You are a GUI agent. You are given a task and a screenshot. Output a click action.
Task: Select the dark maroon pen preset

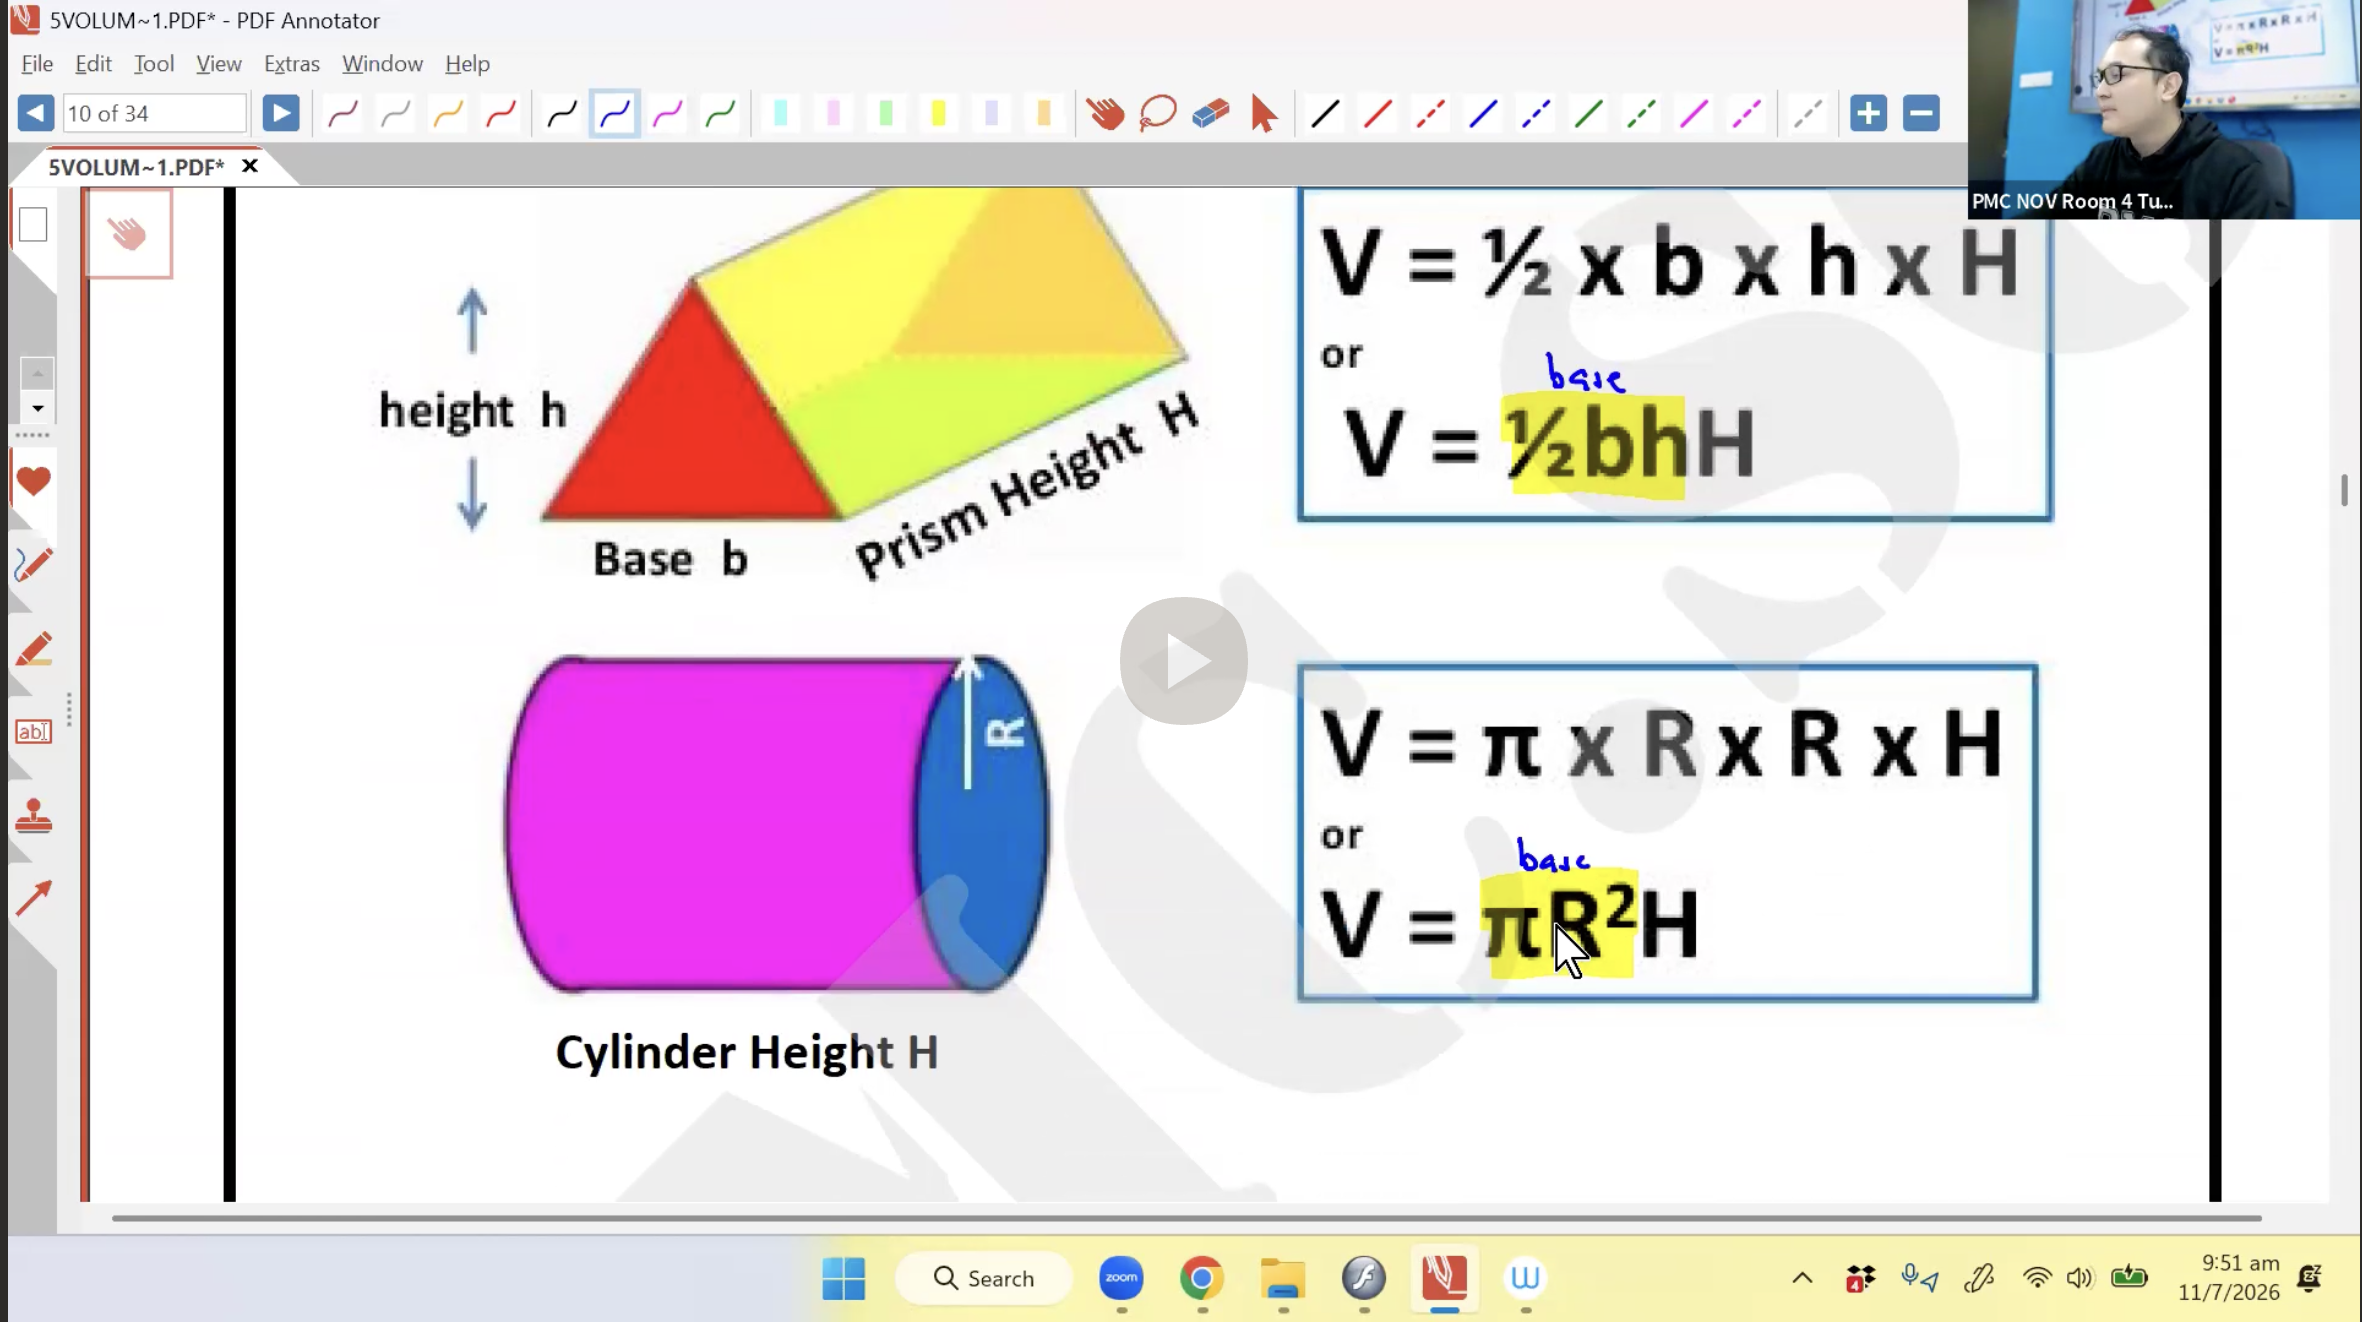[x=343, y=113]
